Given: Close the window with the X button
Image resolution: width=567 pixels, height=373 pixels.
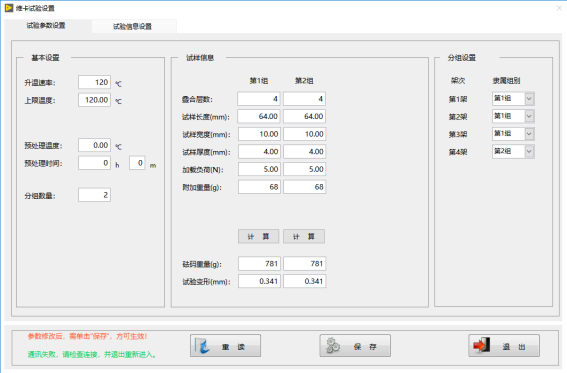Looking at the screenshot, I should pyautogui.click(x=559, y=8).
